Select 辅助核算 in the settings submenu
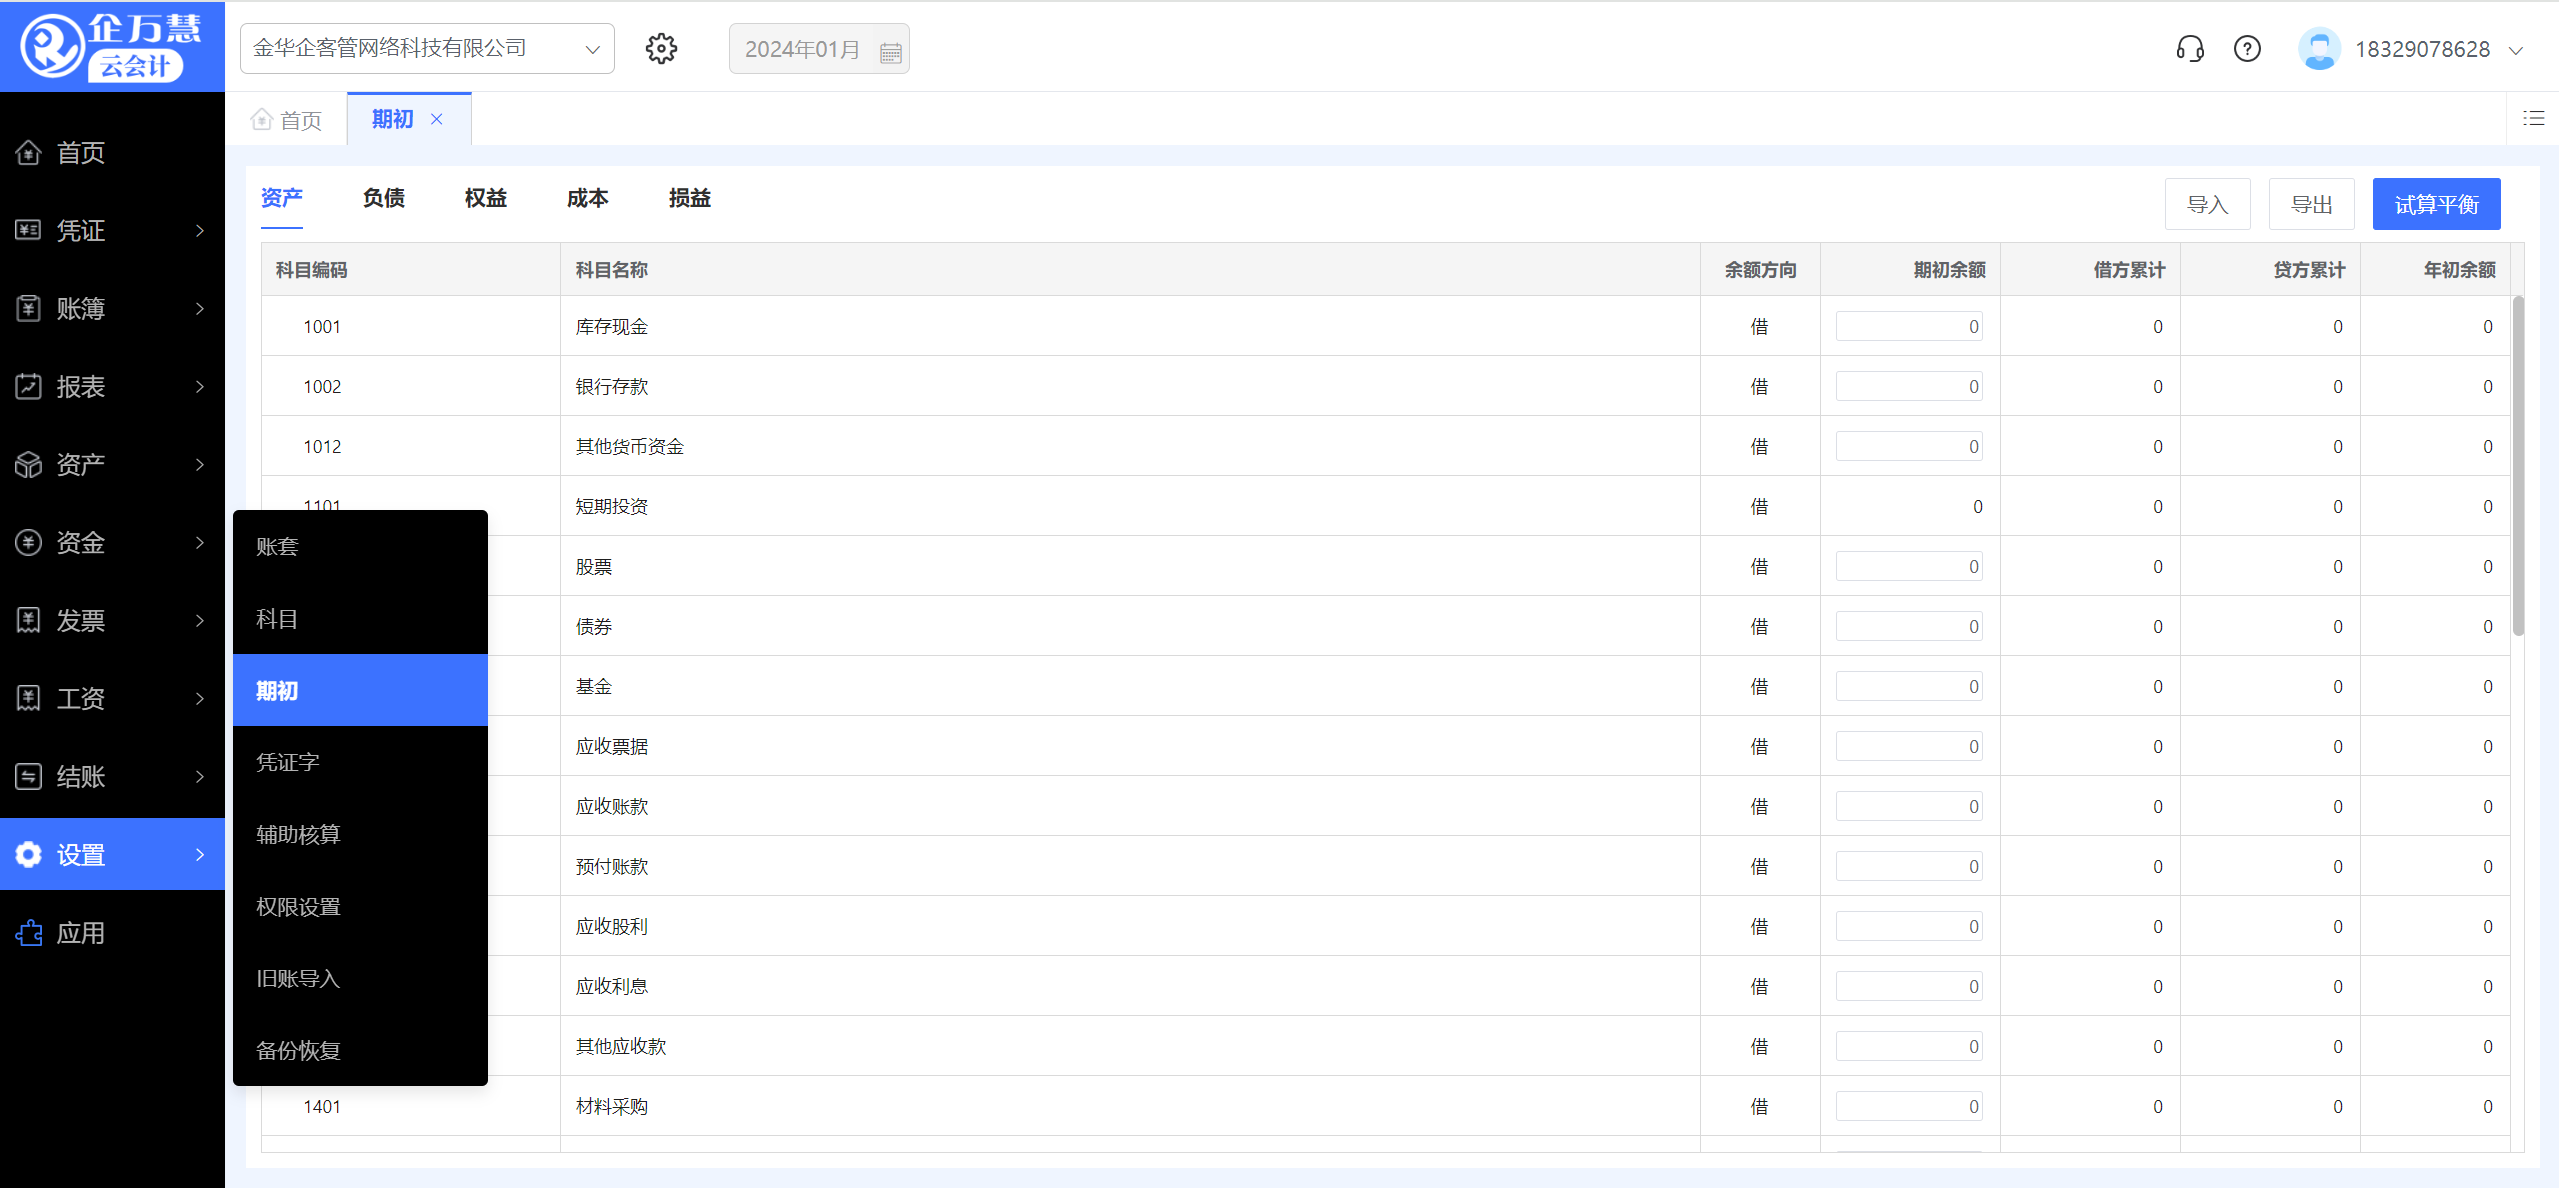 (298, 834)
